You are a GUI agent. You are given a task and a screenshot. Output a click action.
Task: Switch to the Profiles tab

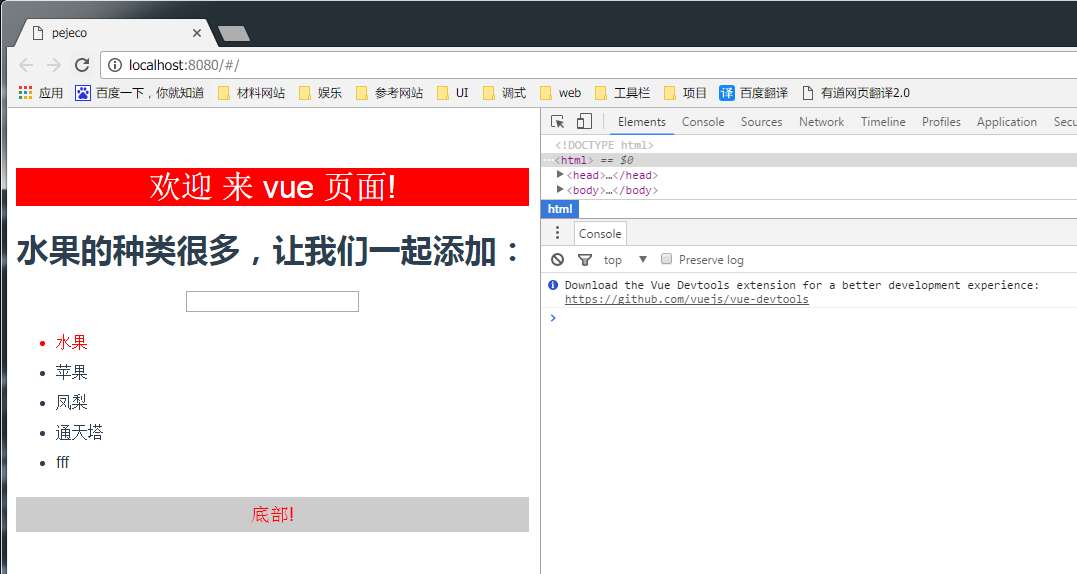click(941, 122)
